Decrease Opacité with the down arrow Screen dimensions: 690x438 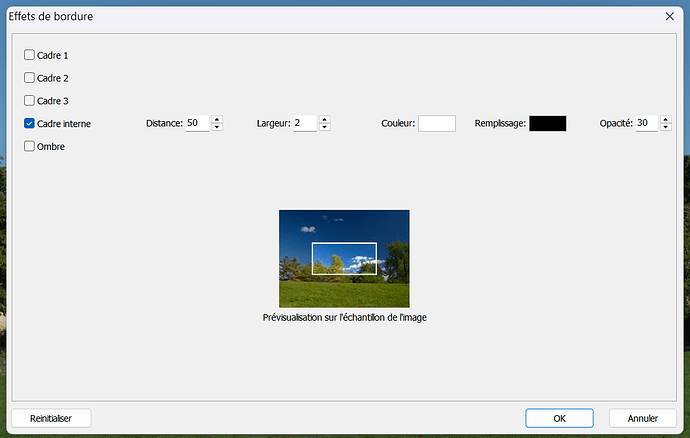[x=666, y=128]
